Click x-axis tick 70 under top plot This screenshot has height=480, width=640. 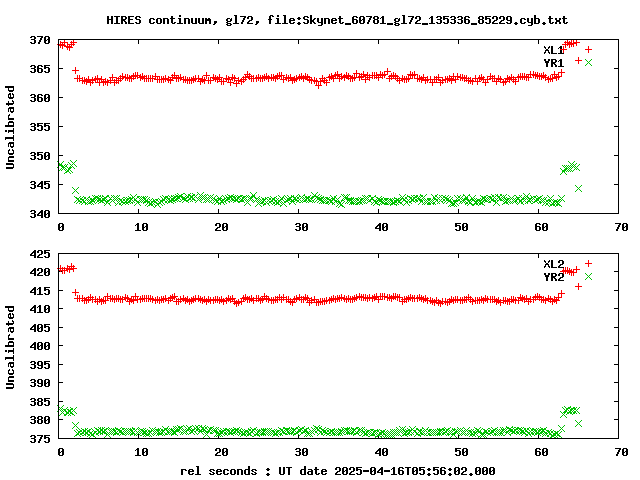(x=621, y=227)
